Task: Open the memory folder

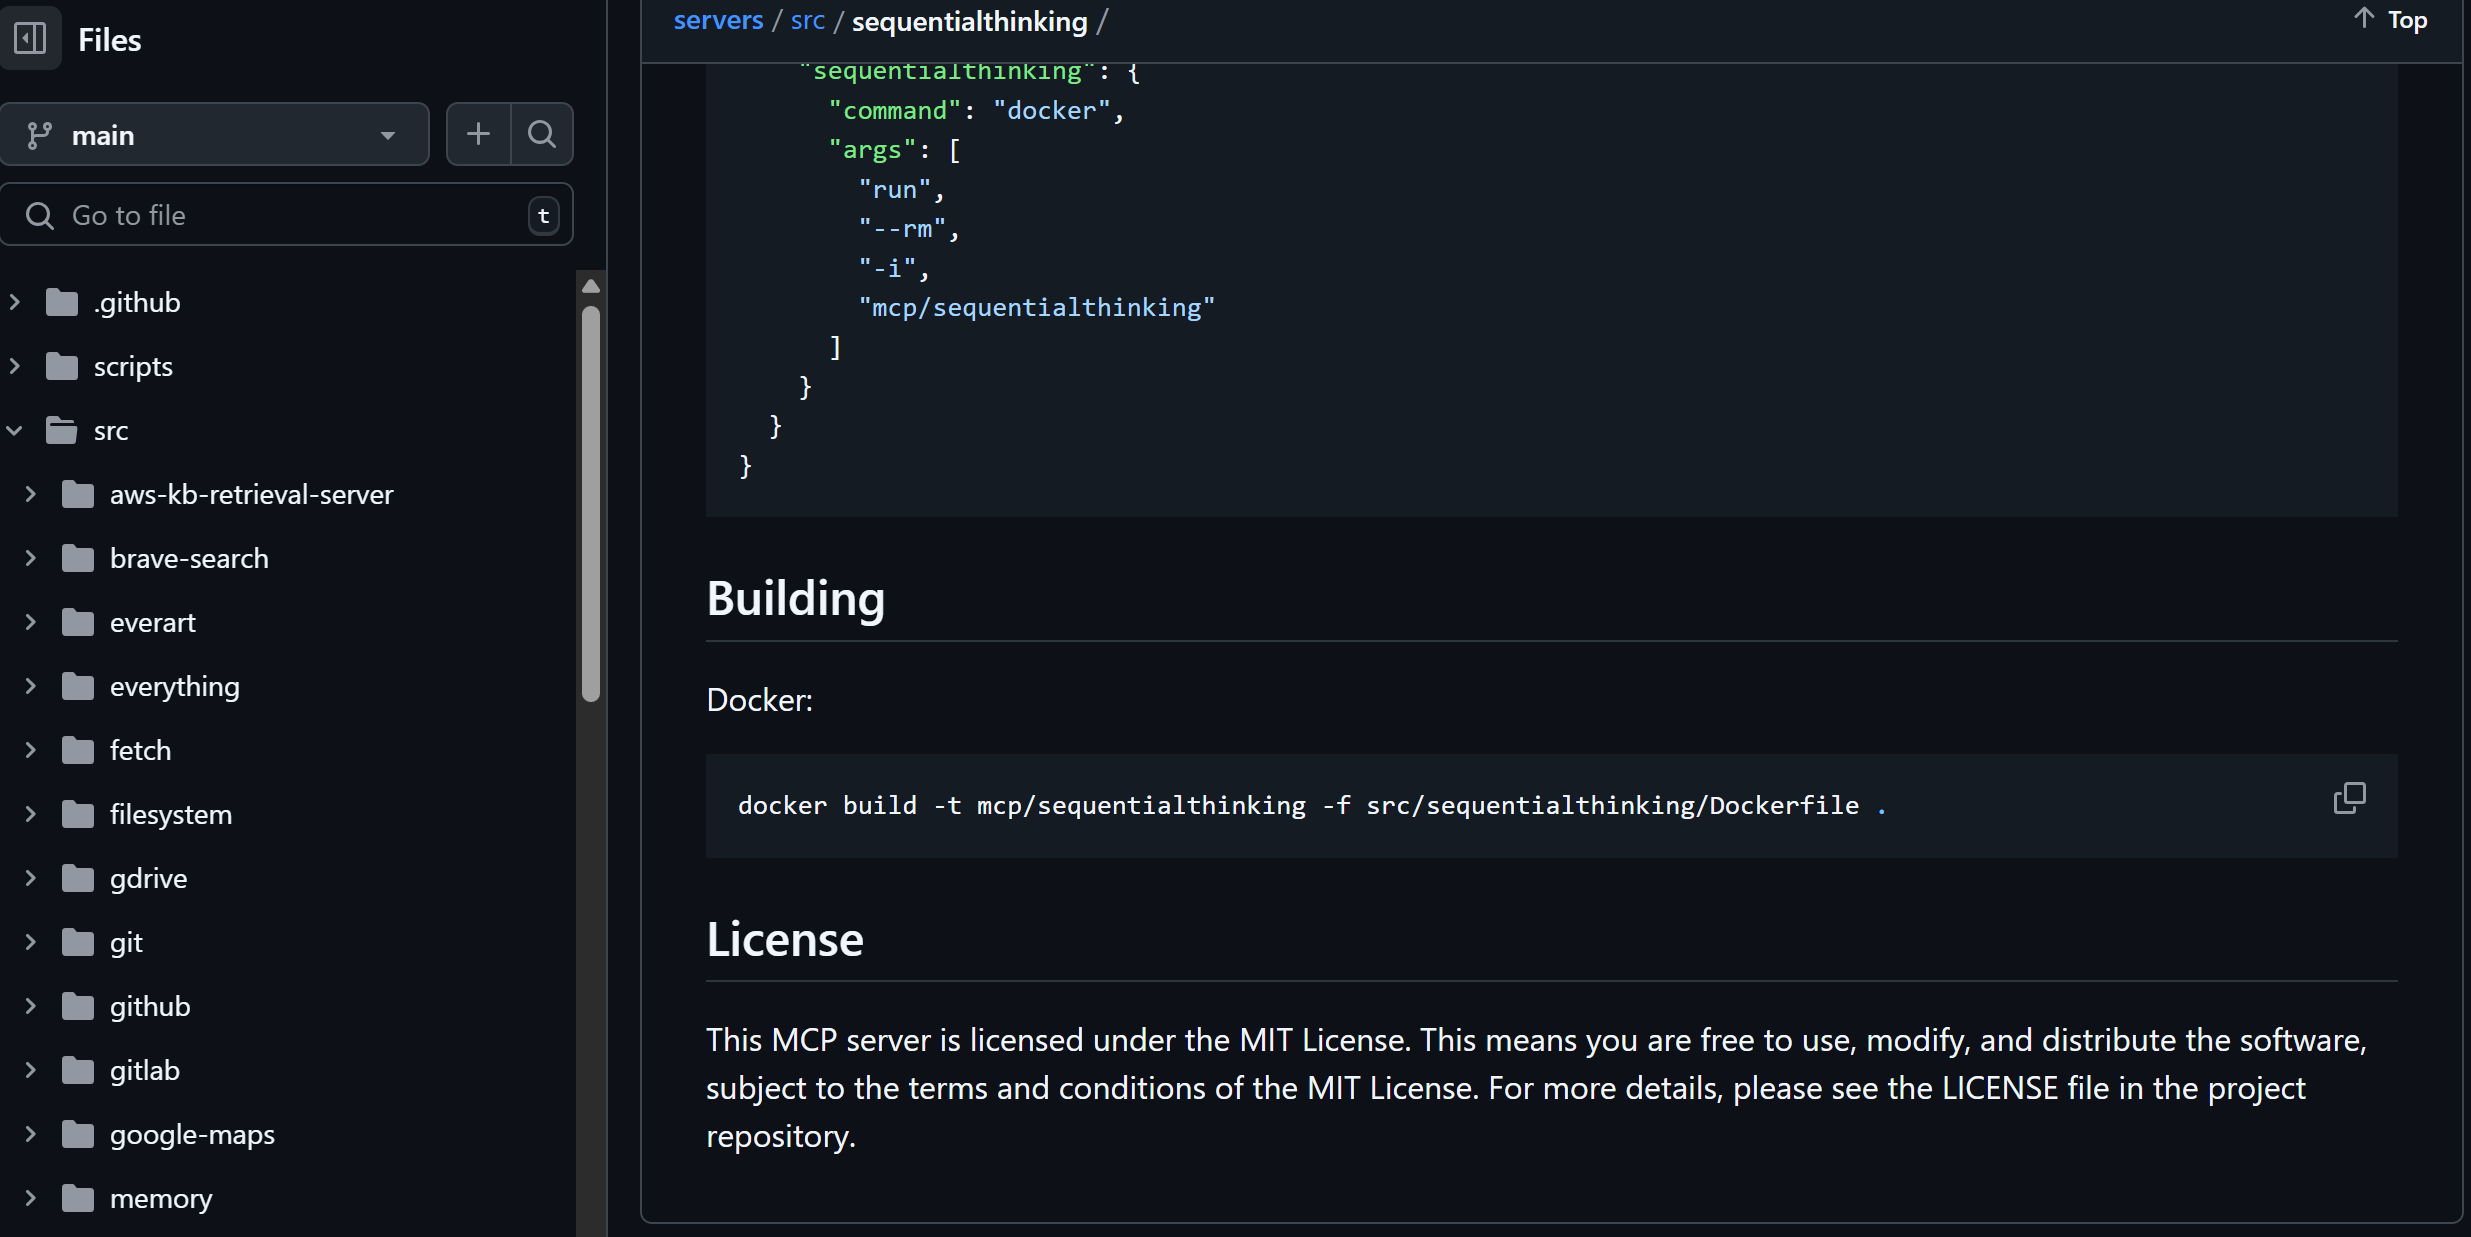Action: coord(161,1198)
